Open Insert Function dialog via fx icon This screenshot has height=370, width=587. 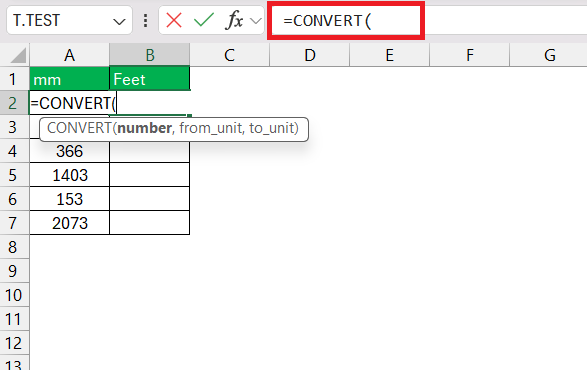point(235,20)
